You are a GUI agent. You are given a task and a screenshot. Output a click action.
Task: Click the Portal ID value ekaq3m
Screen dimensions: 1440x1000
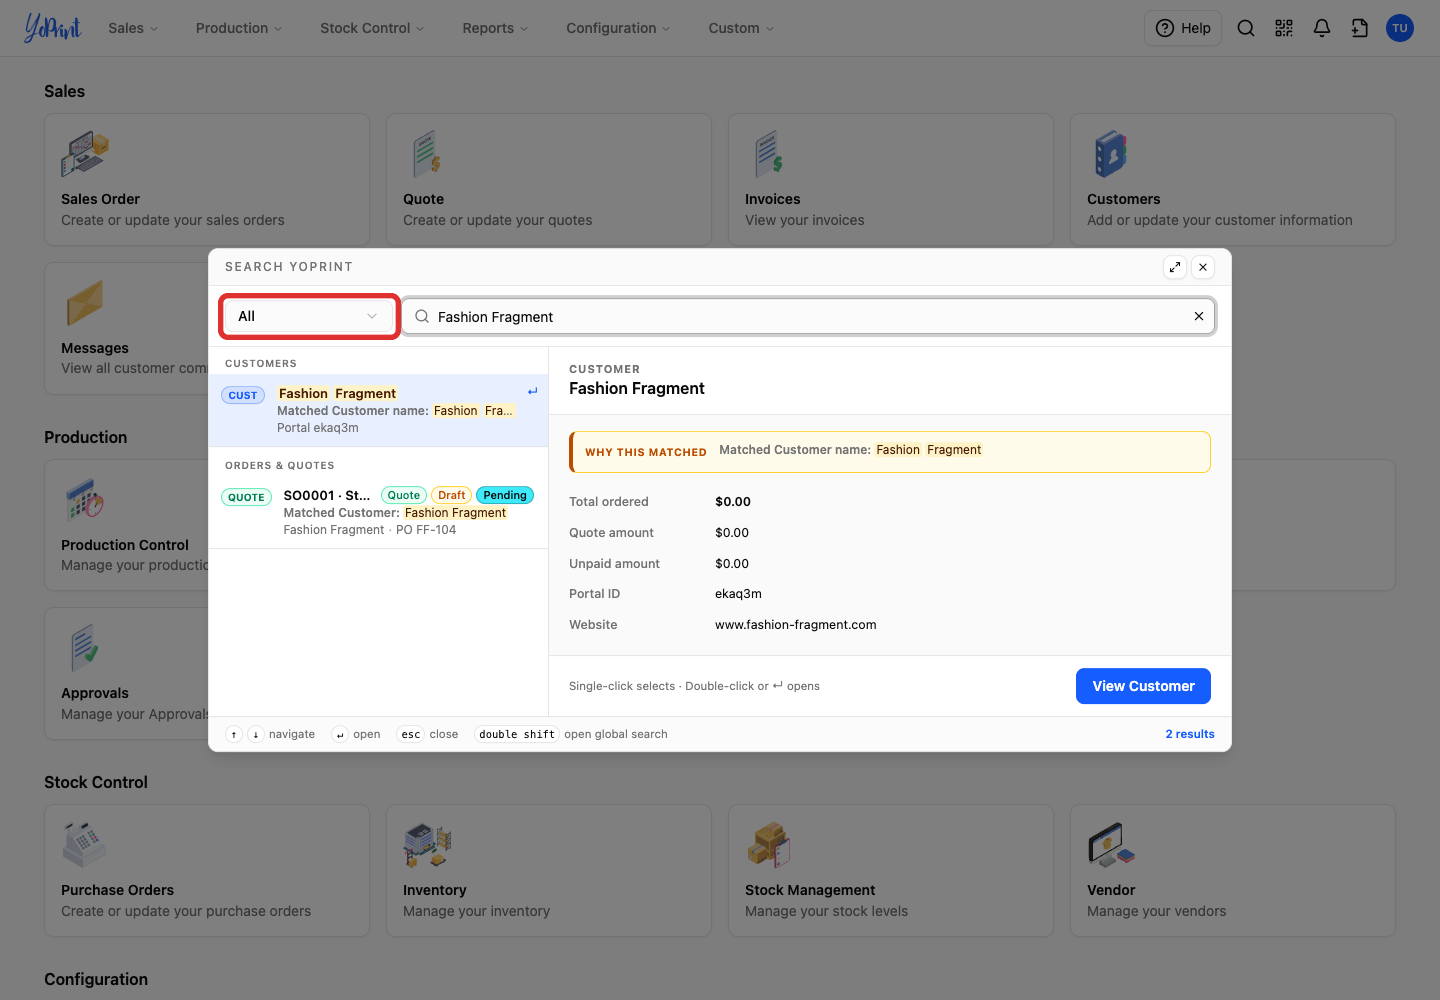738,594
